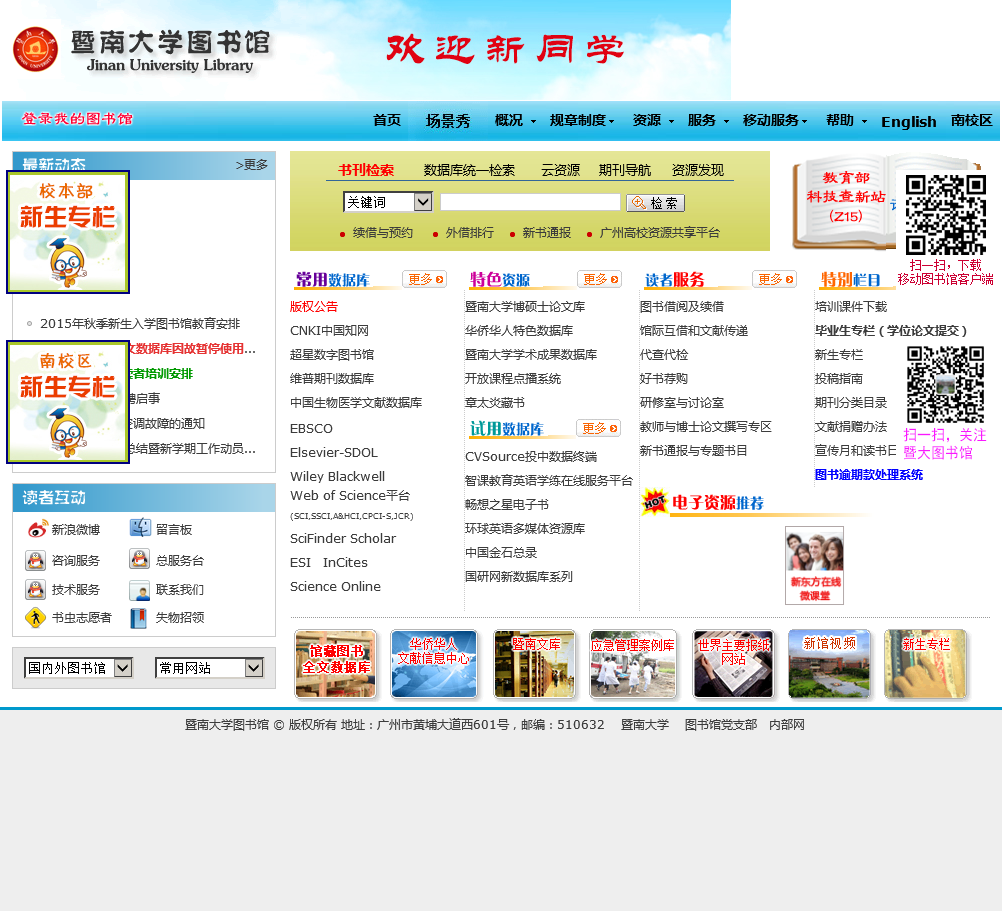Click the 技术服务 penguin icon
The image size is (1002, 911).
(36, 589)
